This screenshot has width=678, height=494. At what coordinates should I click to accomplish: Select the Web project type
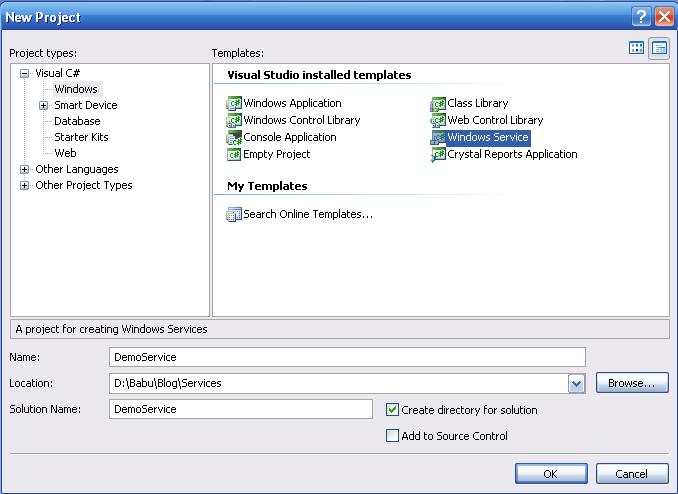[x=65, y=153]
